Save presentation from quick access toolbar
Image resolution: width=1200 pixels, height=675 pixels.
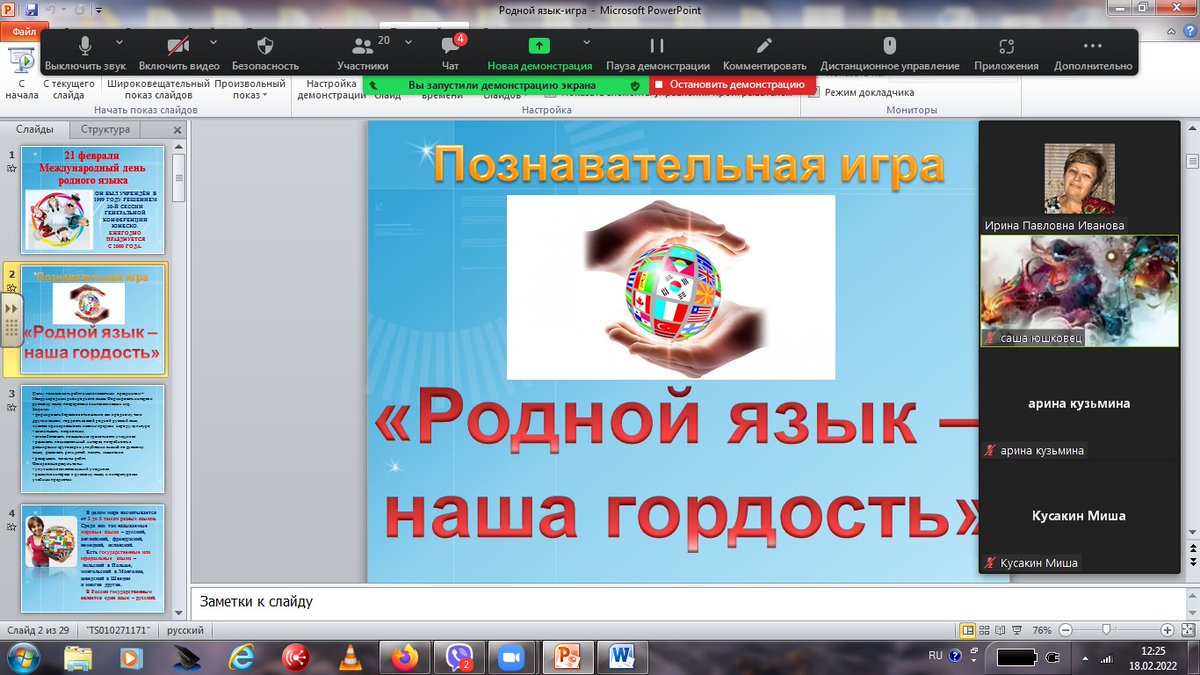33,10
